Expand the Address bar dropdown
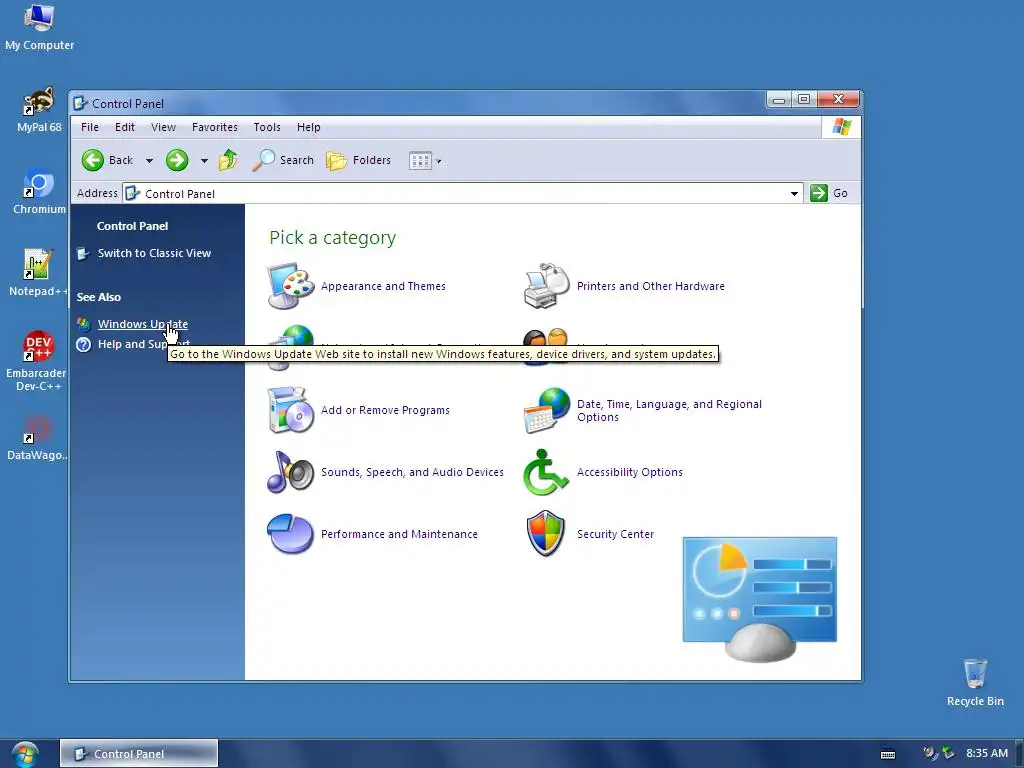 [794, 193]
